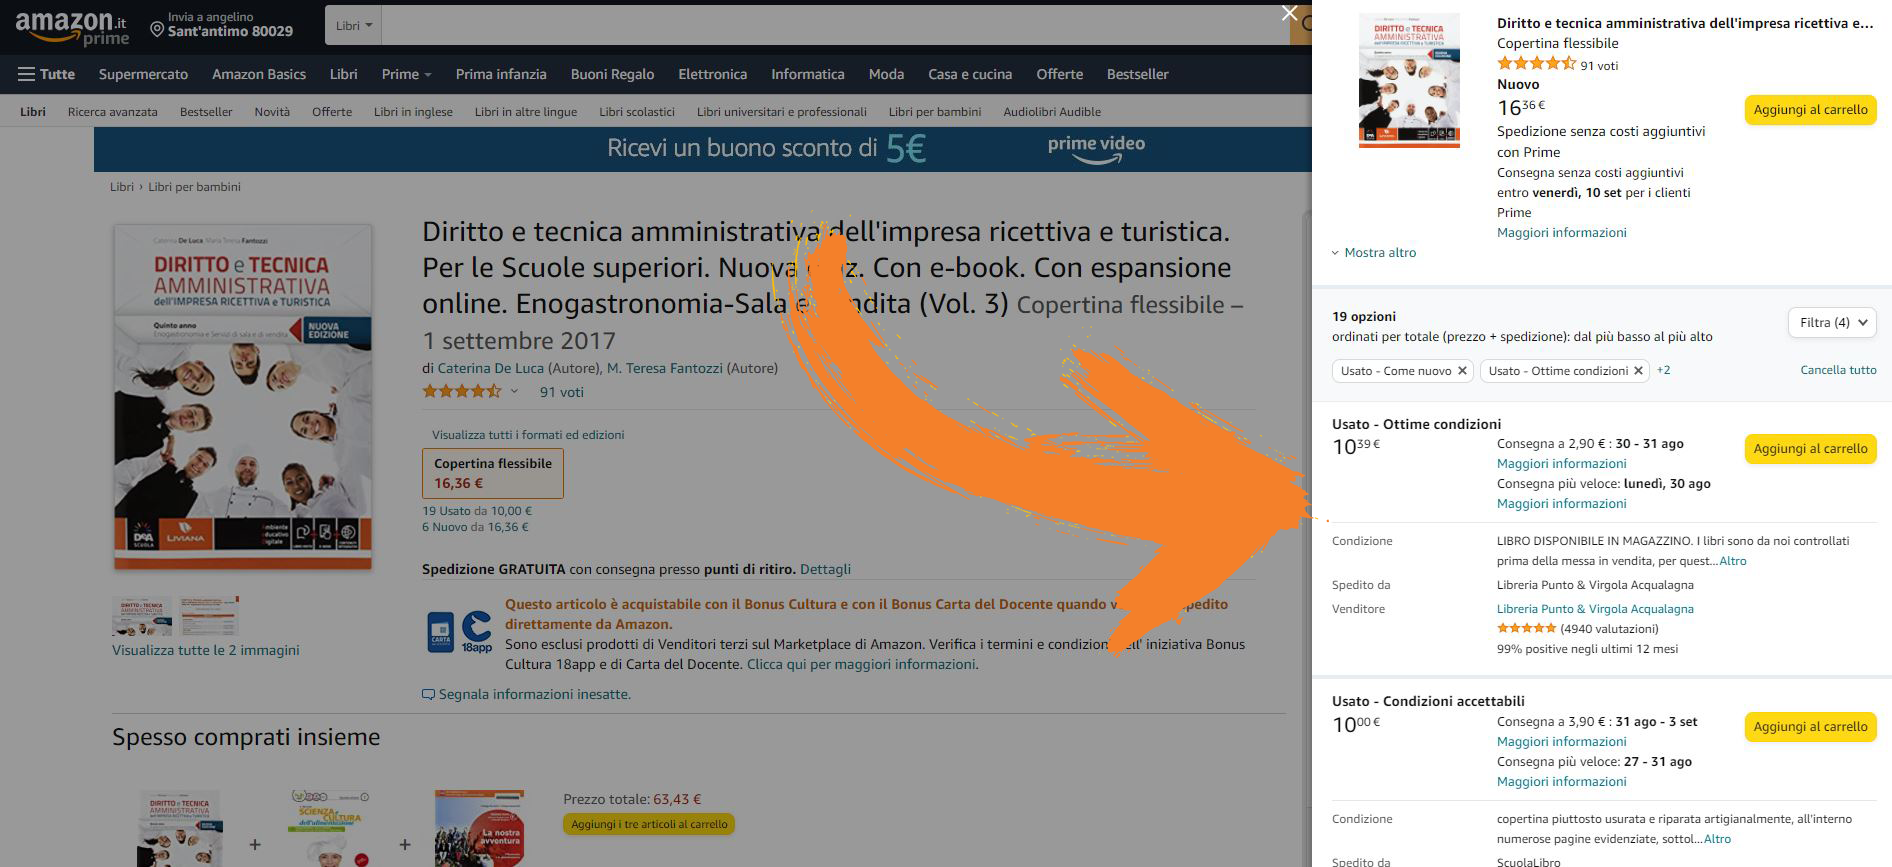Add the 10,00 € Condizioni accettabili offer to cart
This screenshot has width=1892, height=867.
pos(1810,727)
